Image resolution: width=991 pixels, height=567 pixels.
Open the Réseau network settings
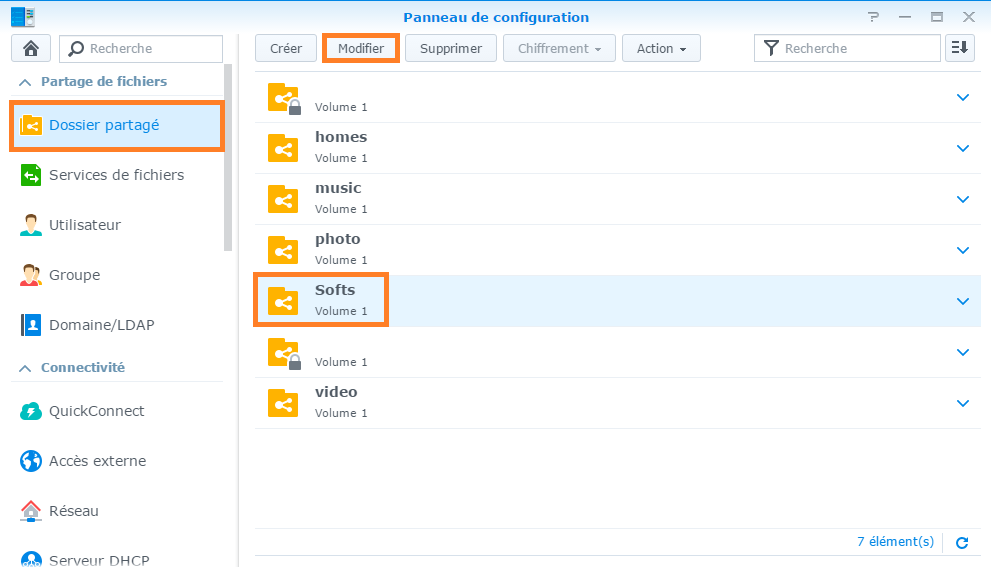pyautogui.click(x=74, y=511)
